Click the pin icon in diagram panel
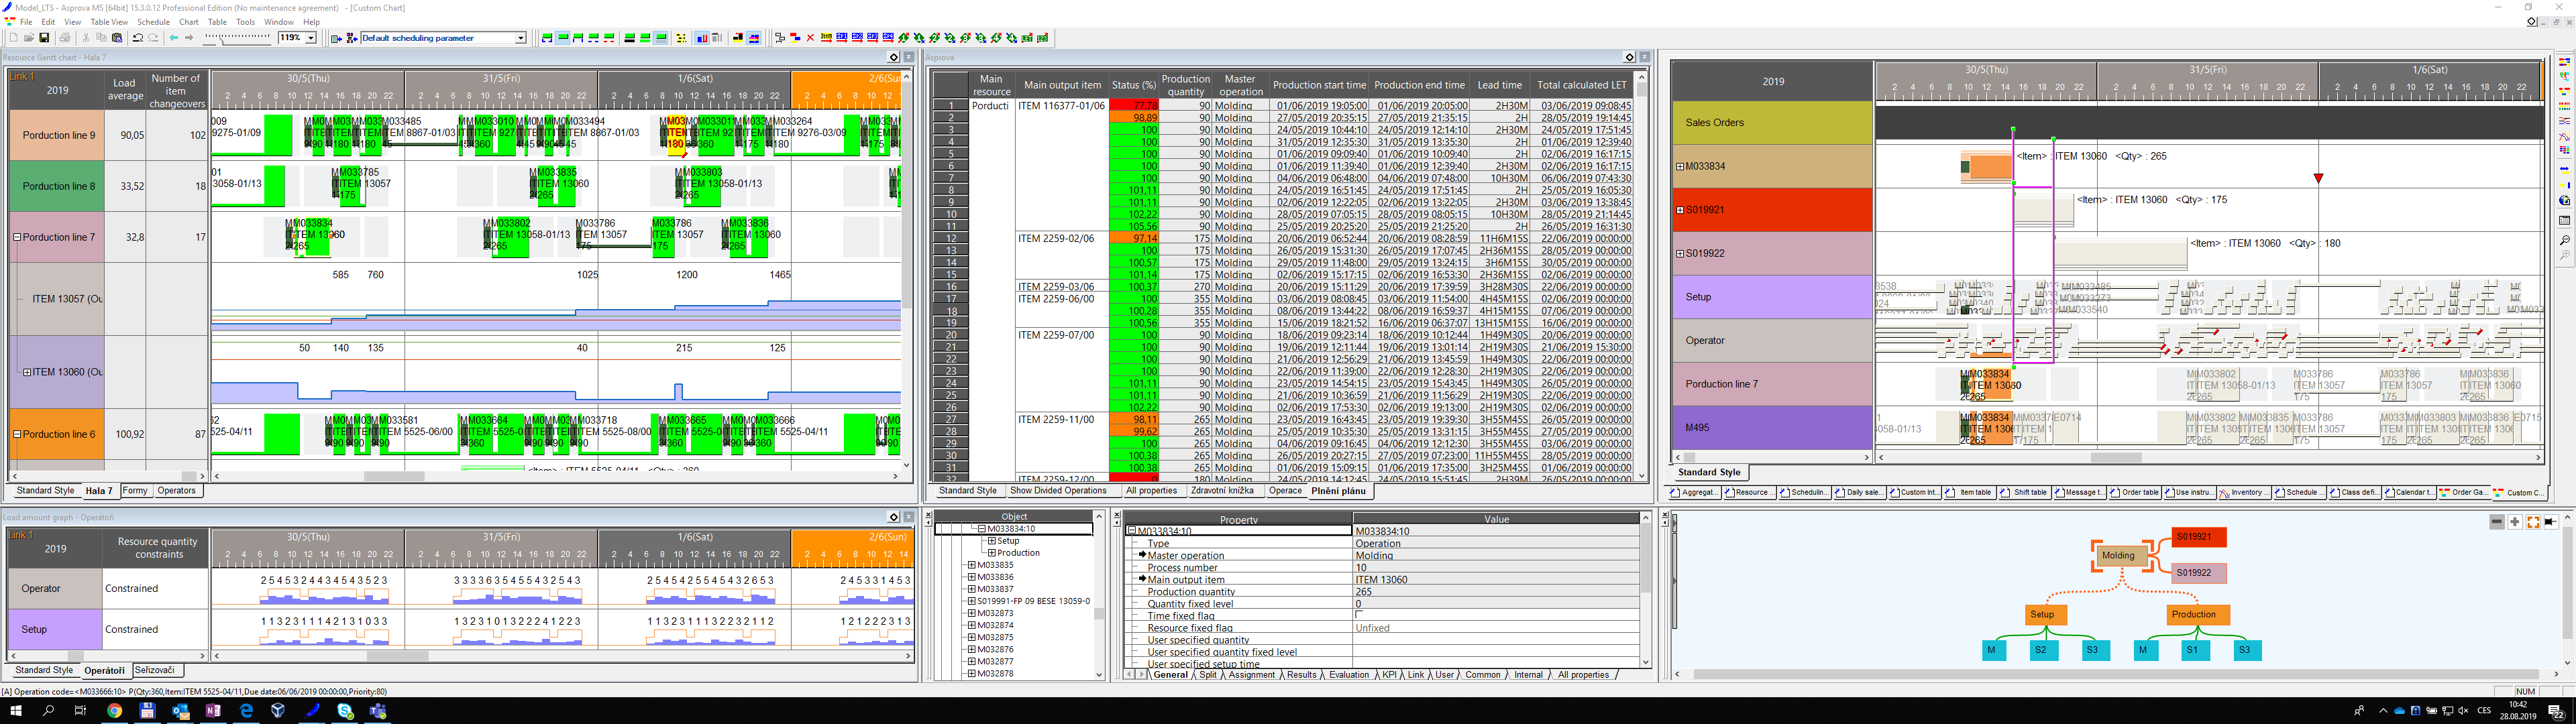This screenshot has width=2576, height=724. pyautogui.click(x=2551, y=522)
